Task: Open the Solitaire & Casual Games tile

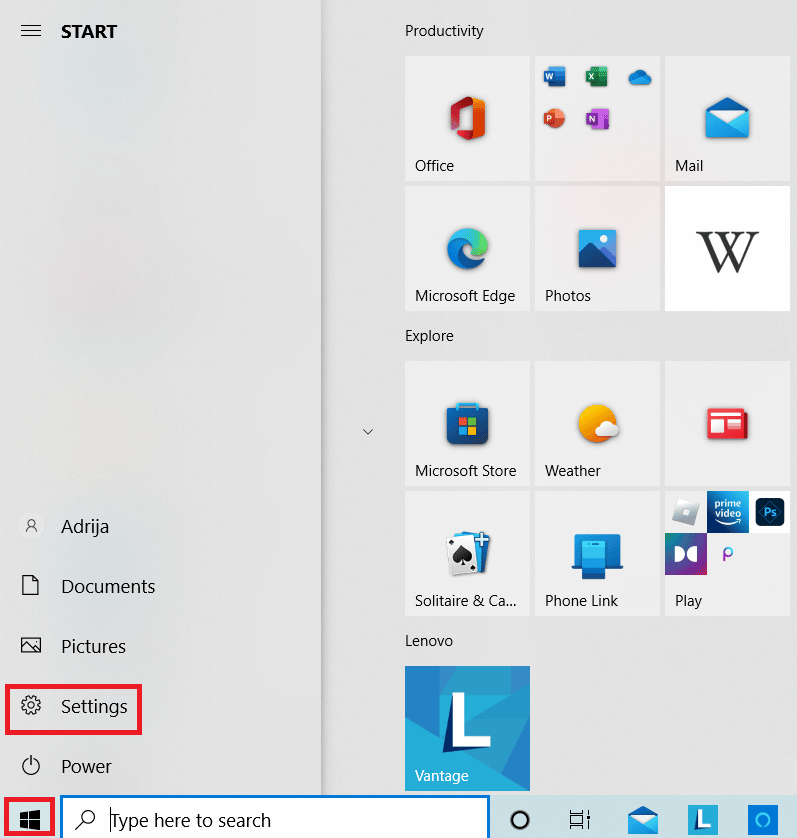Action: (467, 554)
